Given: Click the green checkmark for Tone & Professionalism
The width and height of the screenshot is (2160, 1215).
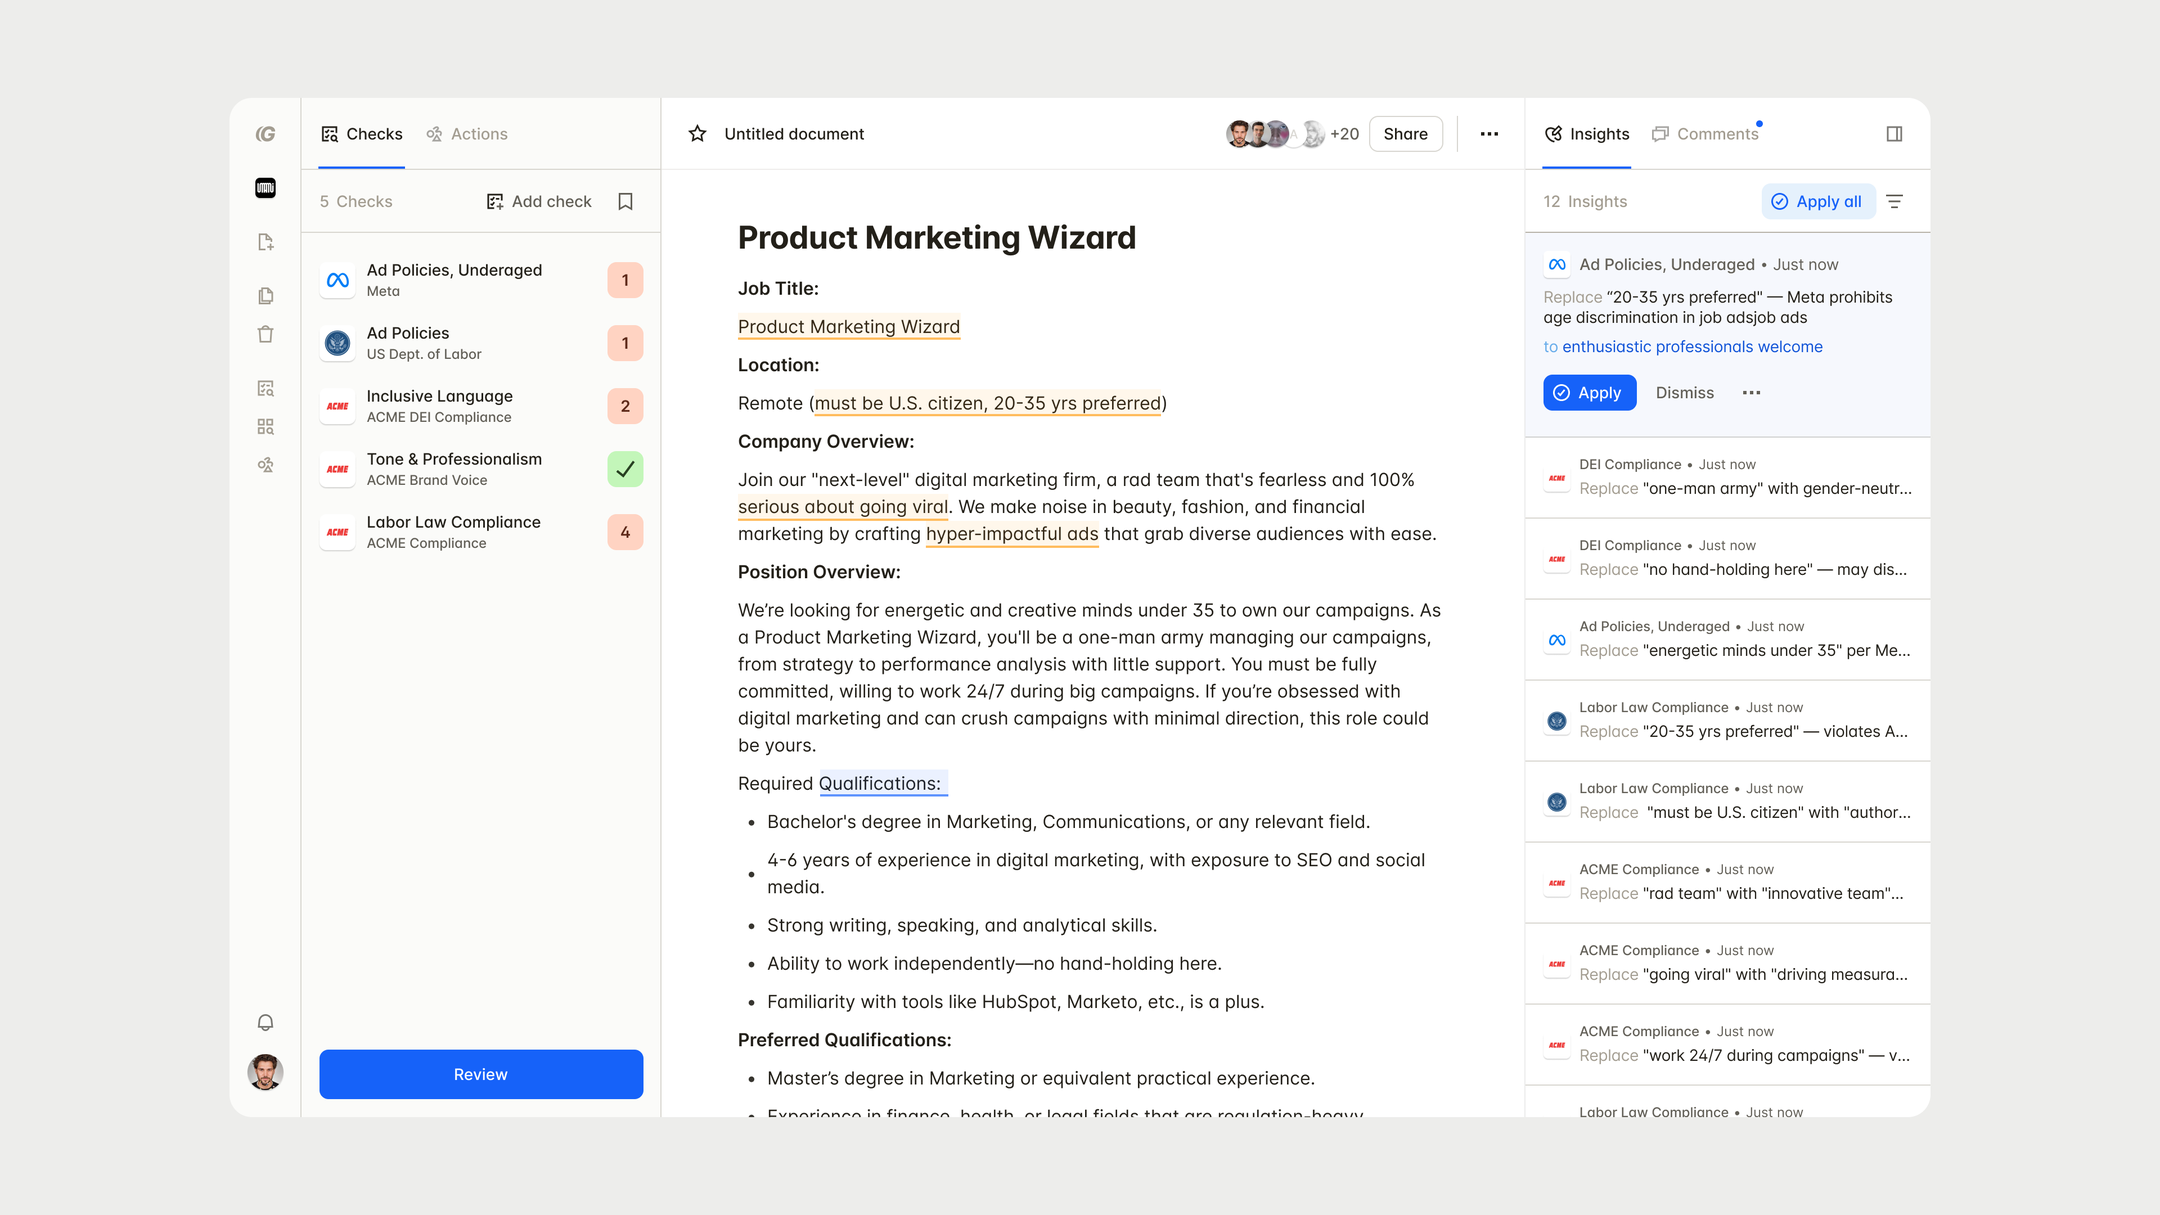Looking at the screenshot, I should pyautogui.click(x=625, y=469).
